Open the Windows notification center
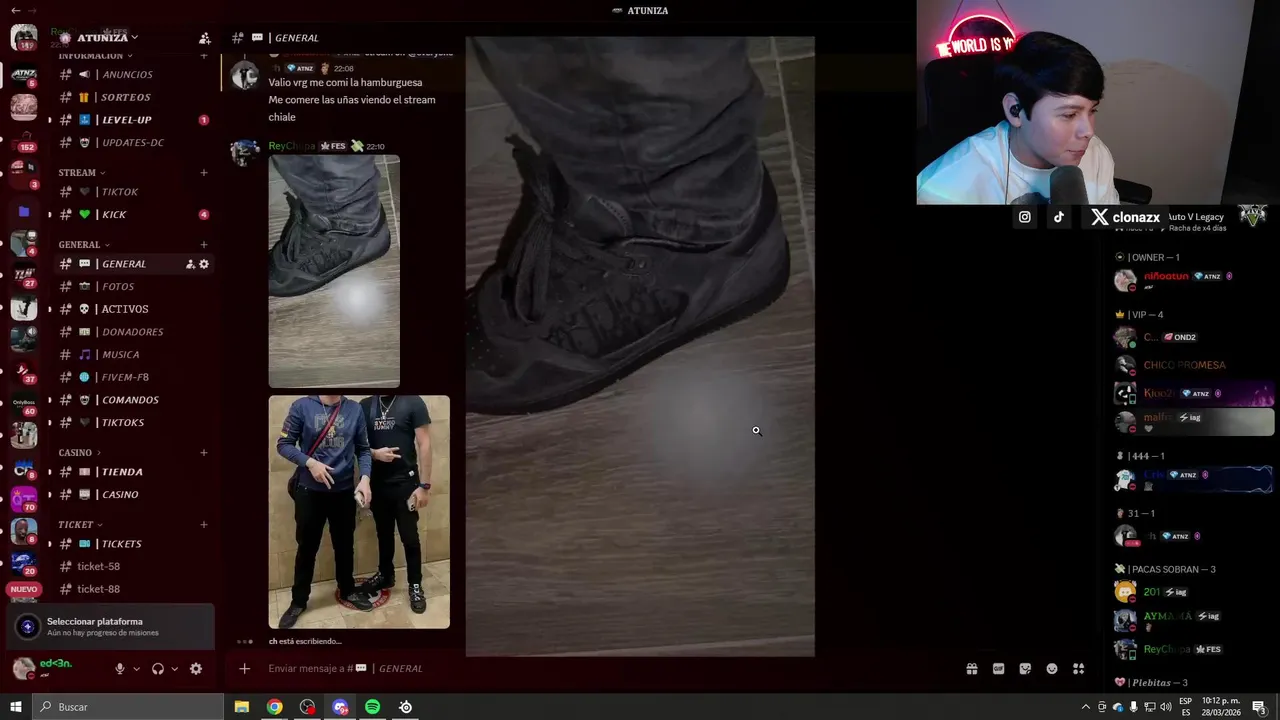Viewport: 1280px width, 720px height. click(1259, 707)
